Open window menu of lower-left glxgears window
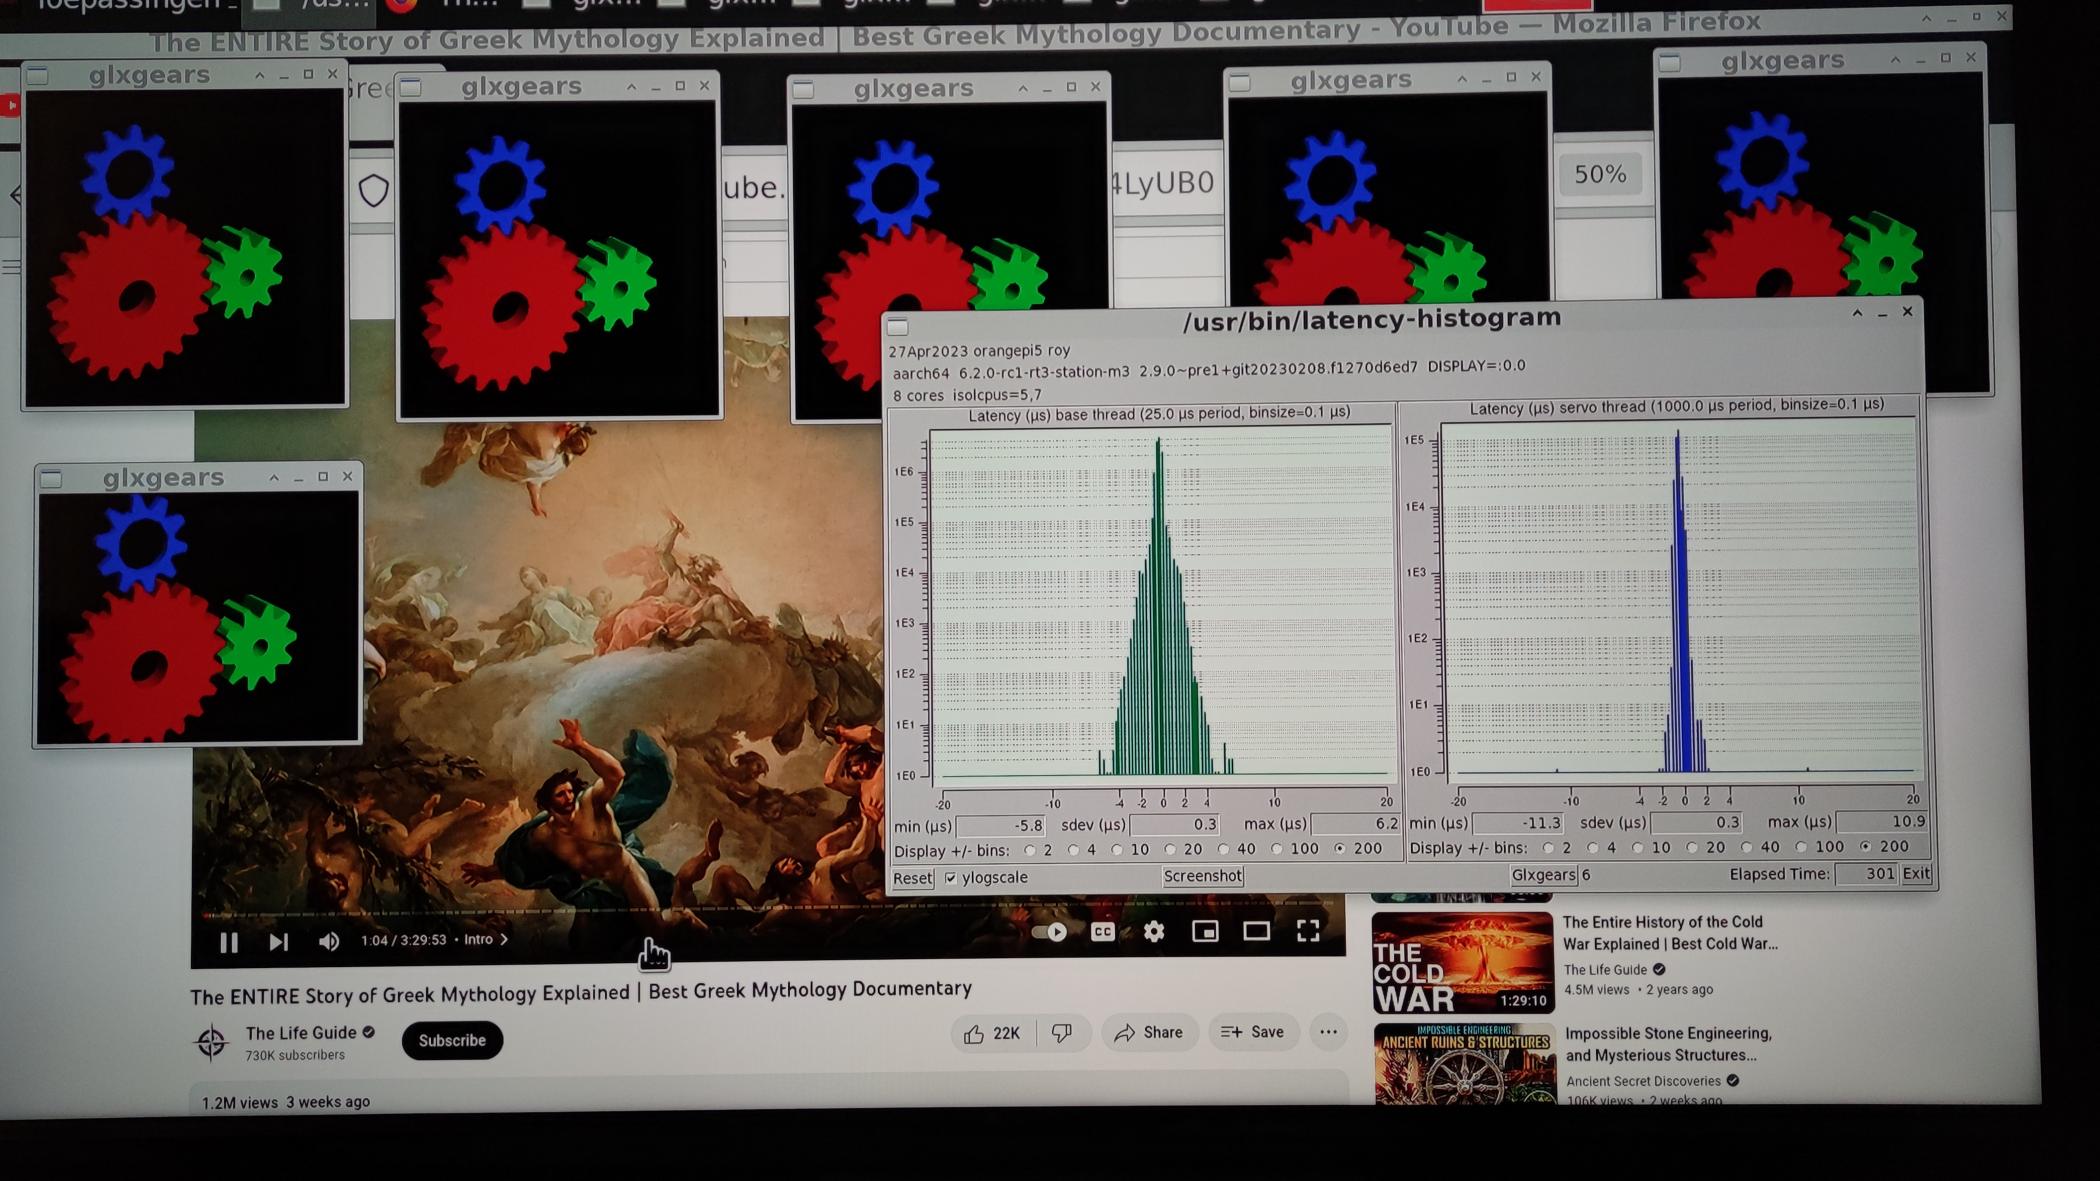This screenshot has width=2100, height=1181. [51, 479]
